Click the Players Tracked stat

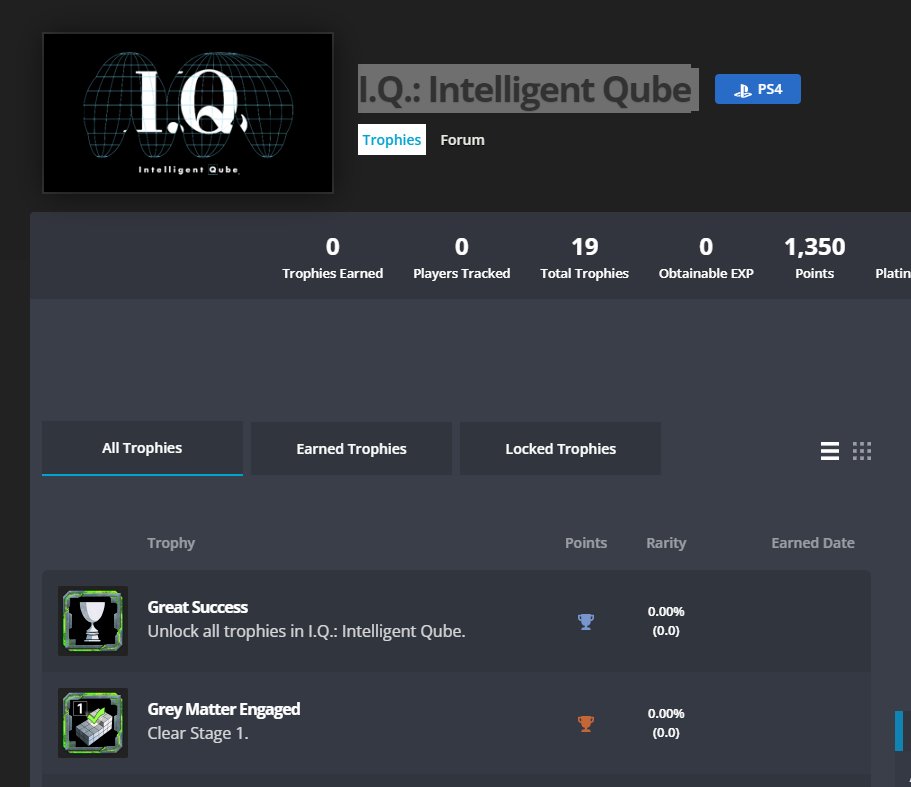pyautogui.click(x=461, y=258)
